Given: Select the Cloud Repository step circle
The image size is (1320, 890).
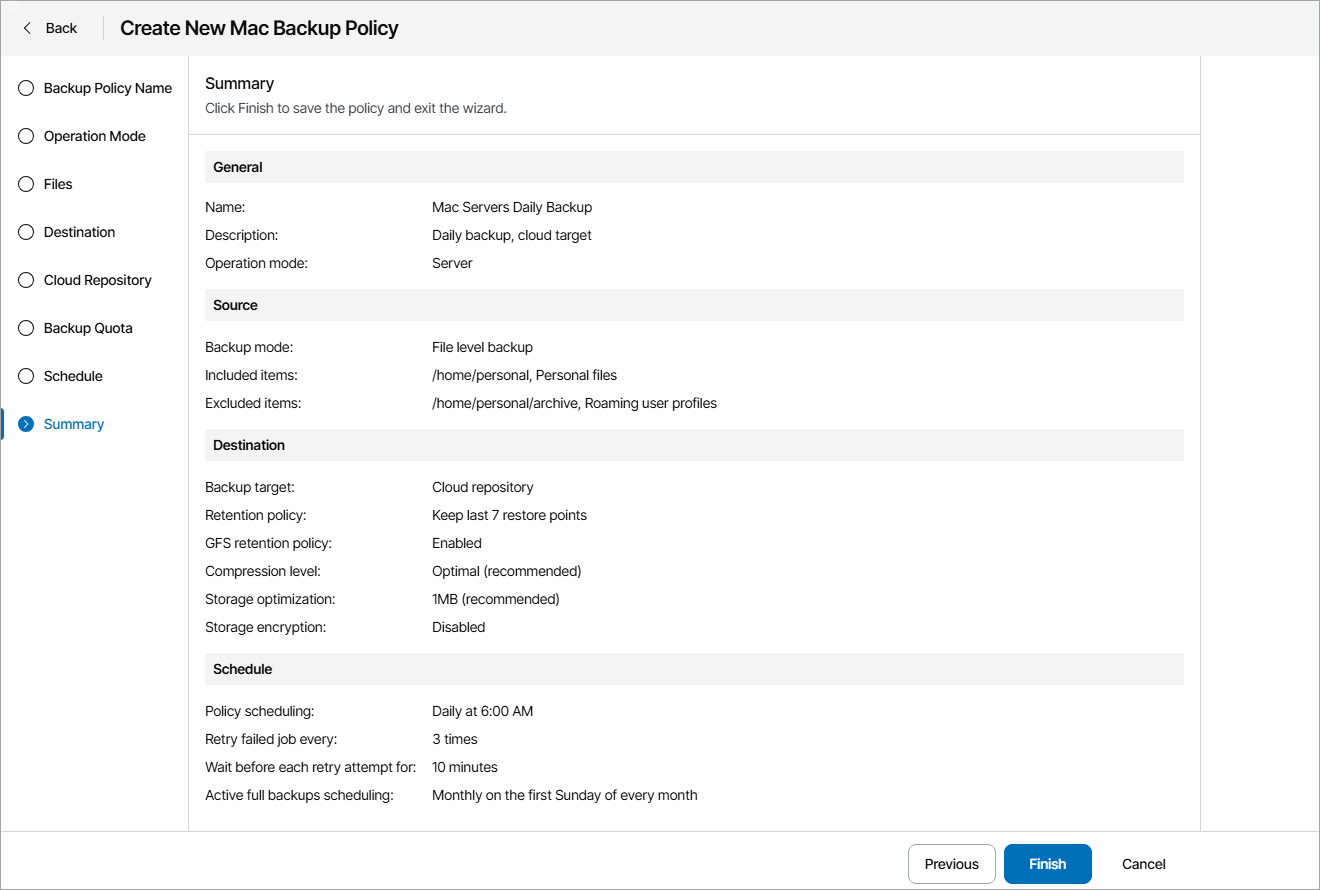Looking at the screenshot, I should click(27, 280).
